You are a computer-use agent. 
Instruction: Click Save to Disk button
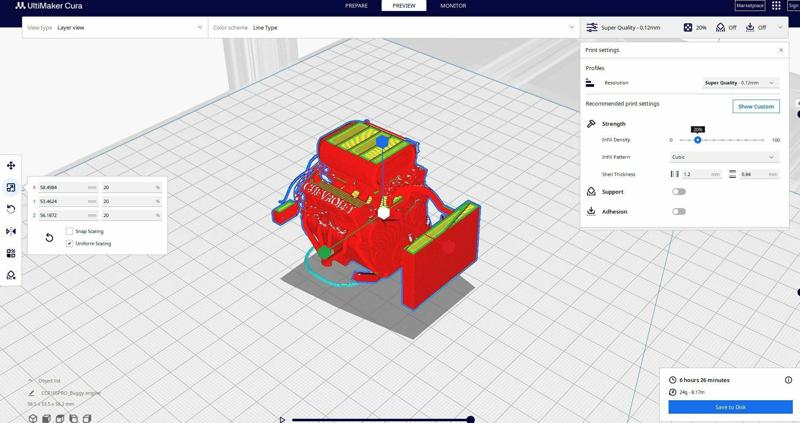[730, 407]
